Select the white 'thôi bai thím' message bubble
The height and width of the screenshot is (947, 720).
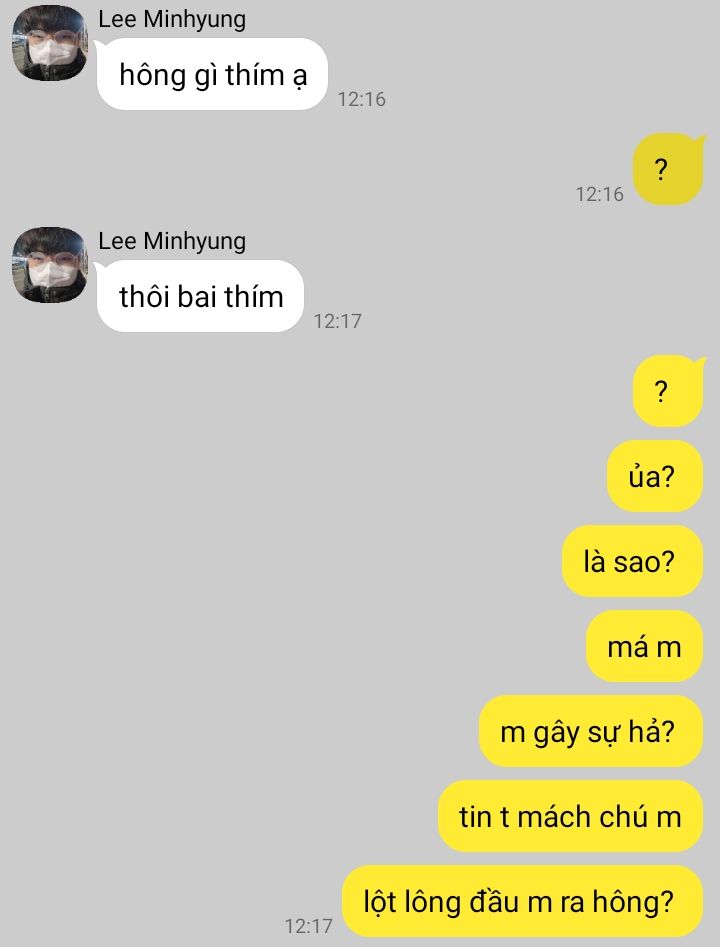200,296
